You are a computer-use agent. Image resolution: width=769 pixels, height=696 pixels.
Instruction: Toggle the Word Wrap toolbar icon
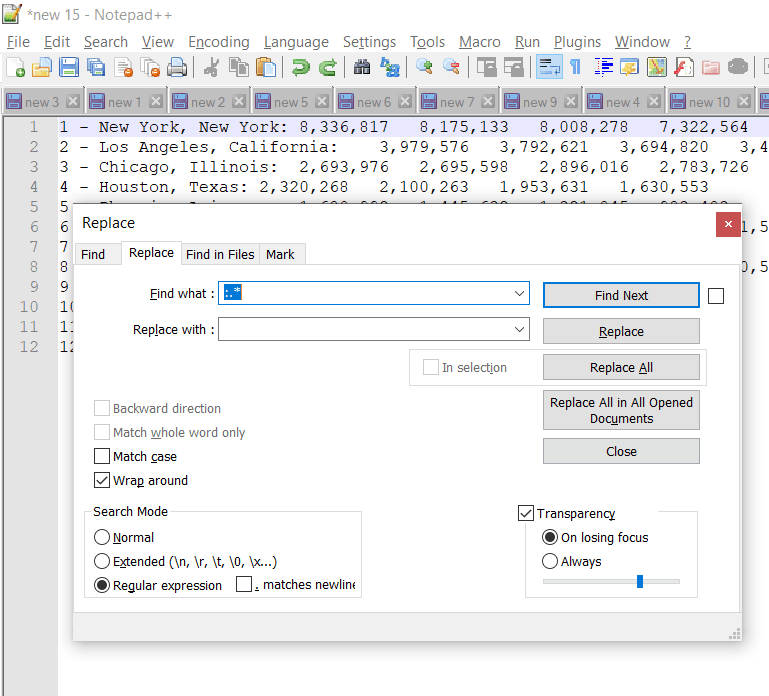[x=549, y=67]
